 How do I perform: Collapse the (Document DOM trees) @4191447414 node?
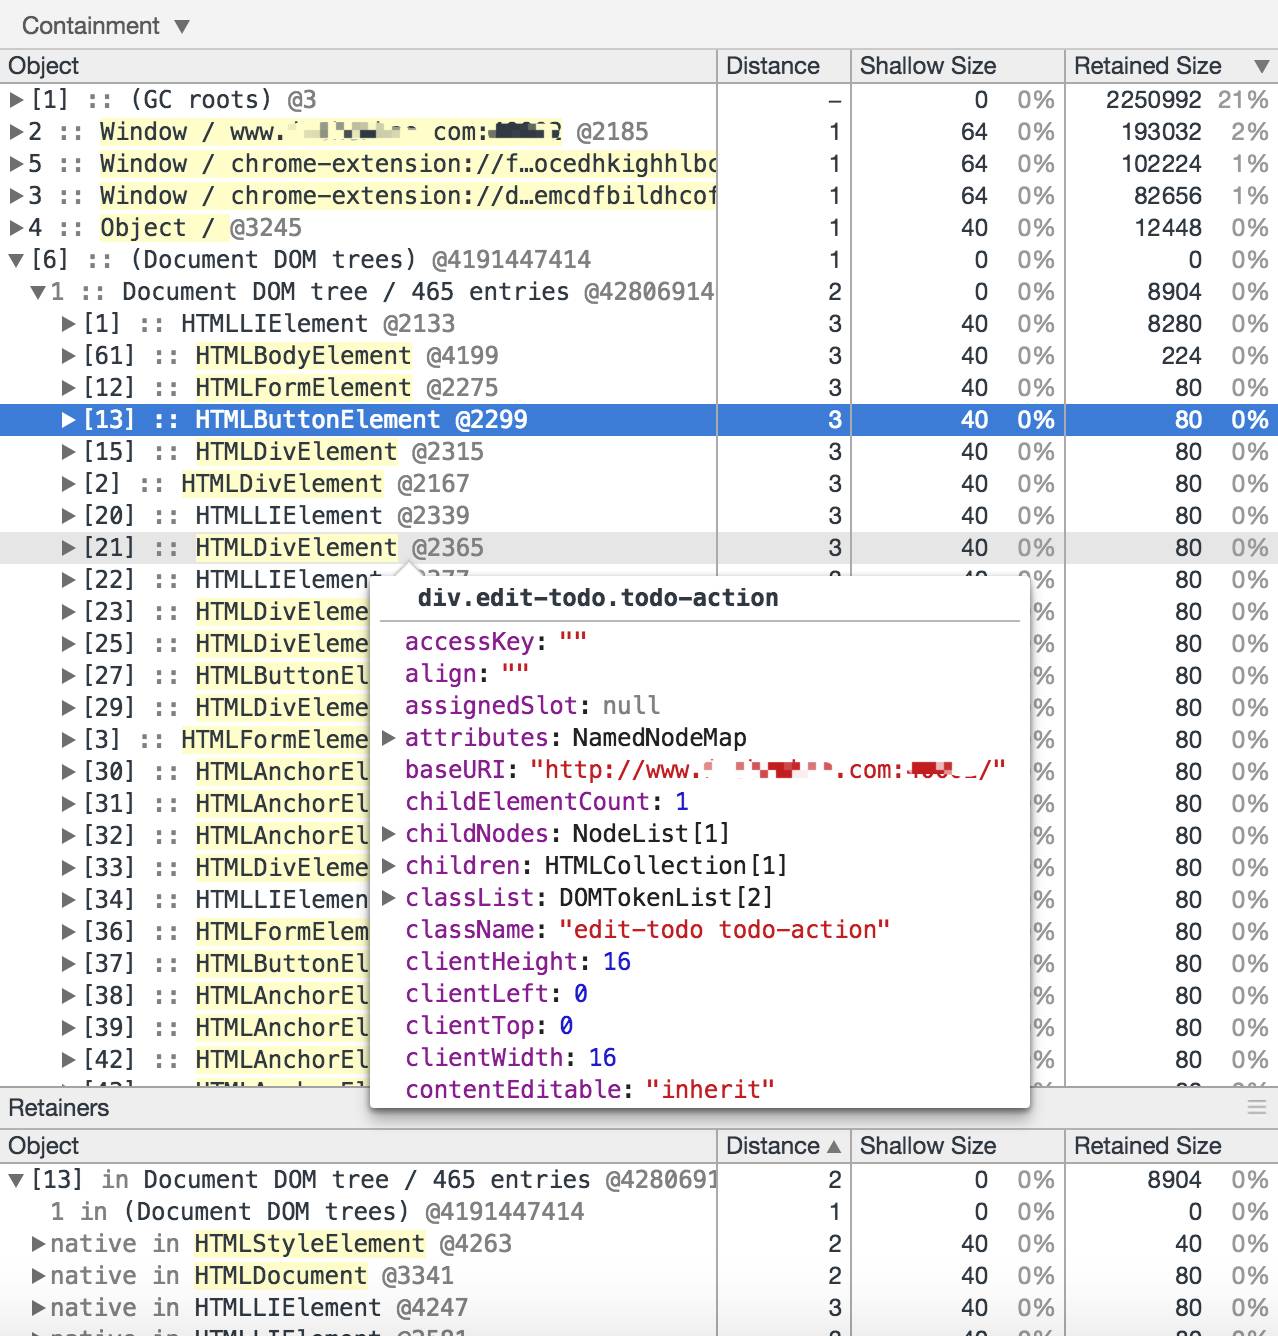coord(16,260)
